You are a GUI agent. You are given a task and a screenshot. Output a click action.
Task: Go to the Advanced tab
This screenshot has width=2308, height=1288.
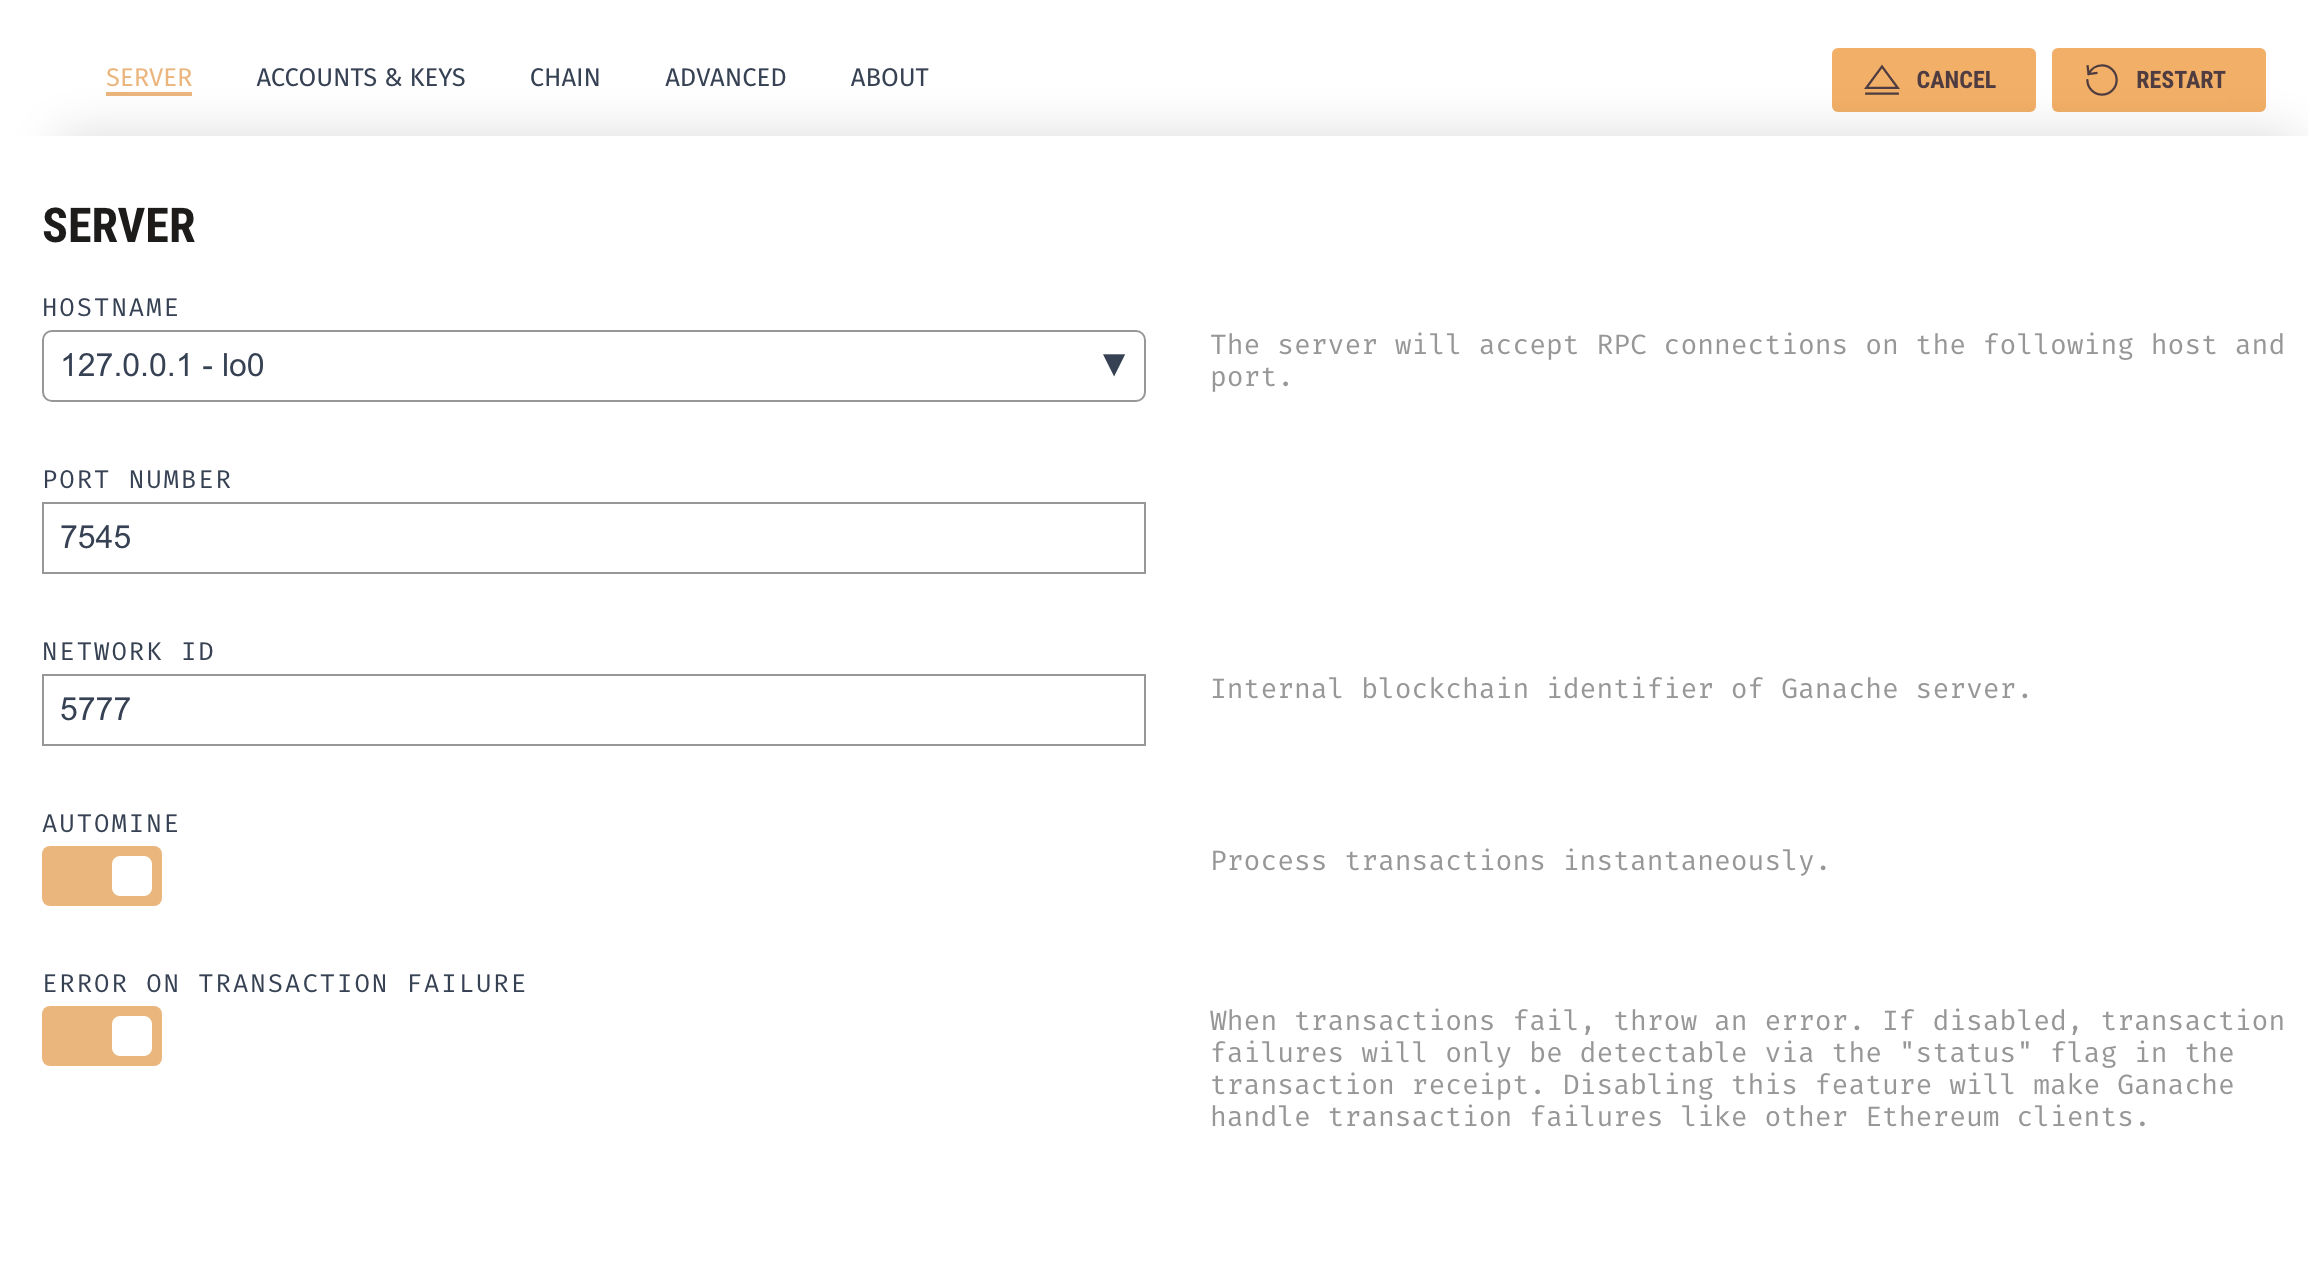[725, 78]
